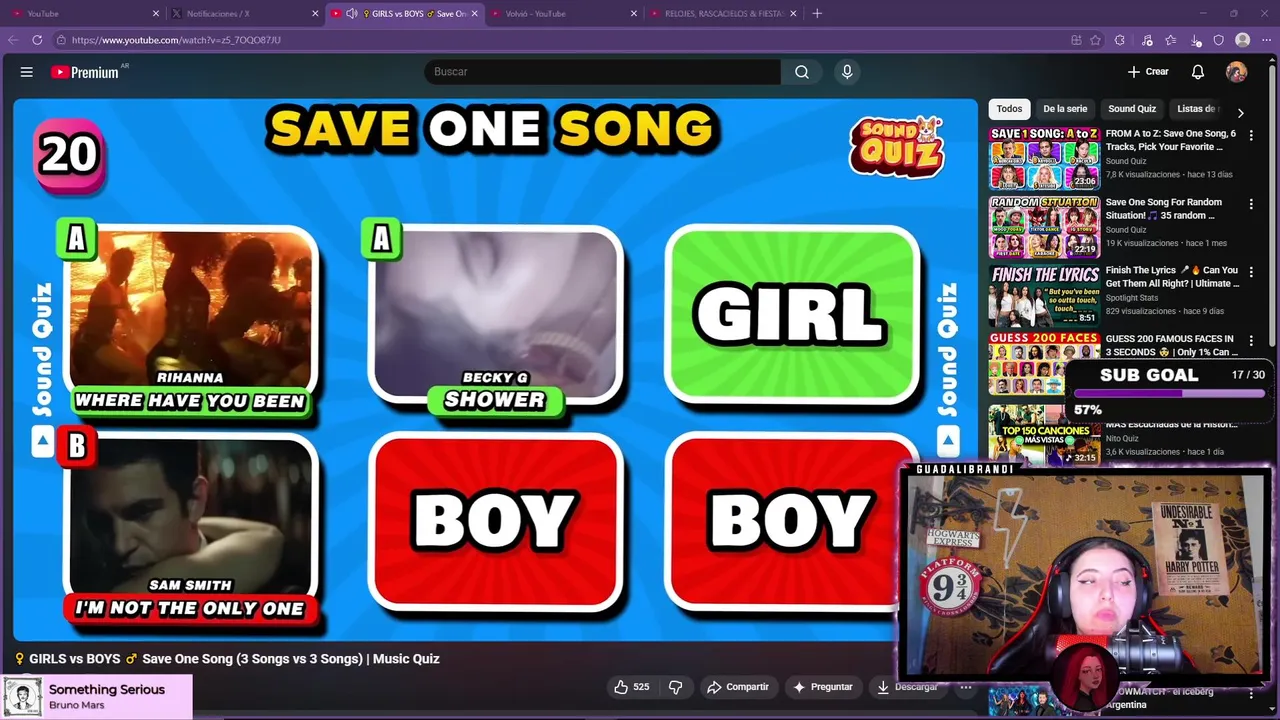
Task: Close the Volvió - YouTube tab
Action: [634, 13]
